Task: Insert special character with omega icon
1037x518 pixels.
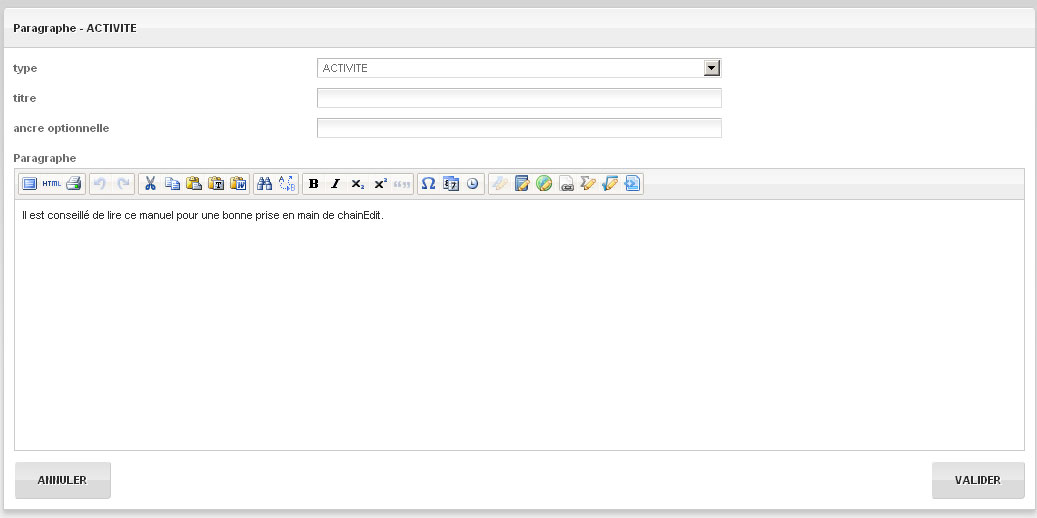Action: [x=428, y=184]
